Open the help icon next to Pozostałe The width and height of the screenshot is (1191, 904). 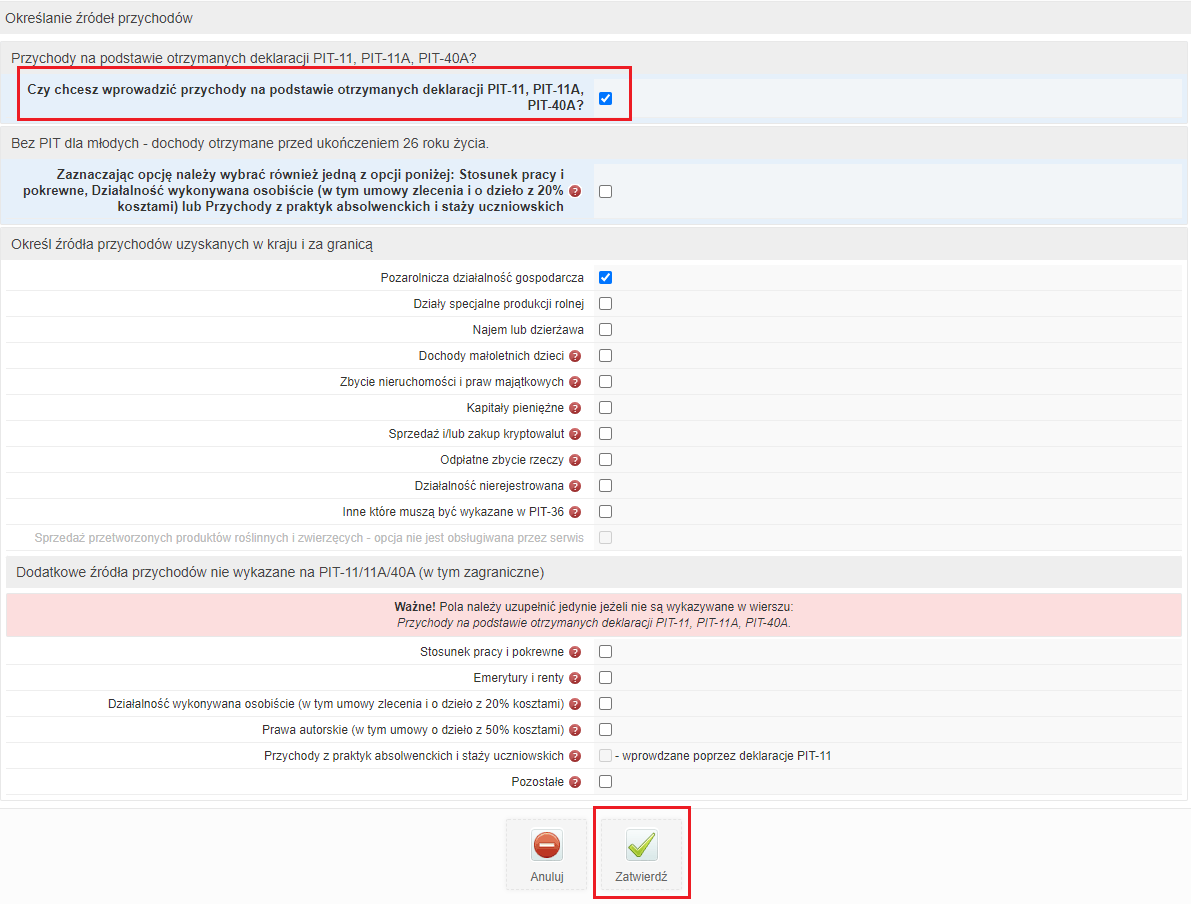[x=575, y=782]
